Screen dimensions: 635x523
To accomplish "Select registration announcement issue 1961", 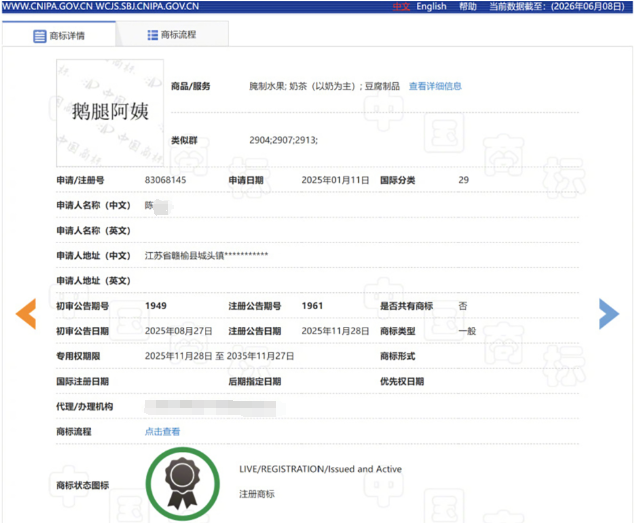I will 312,306.
